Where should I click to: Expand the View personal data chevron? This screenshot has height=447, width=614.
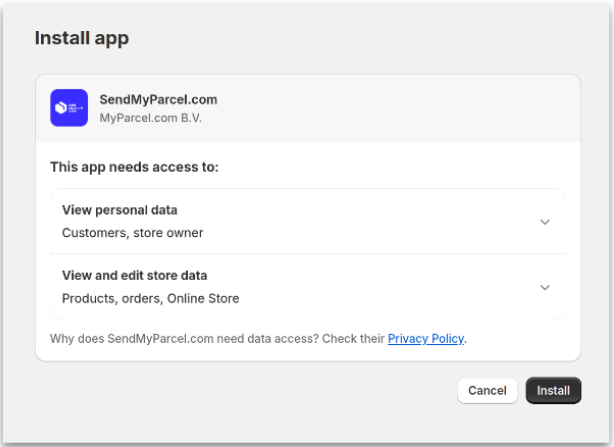coord(544,222)
